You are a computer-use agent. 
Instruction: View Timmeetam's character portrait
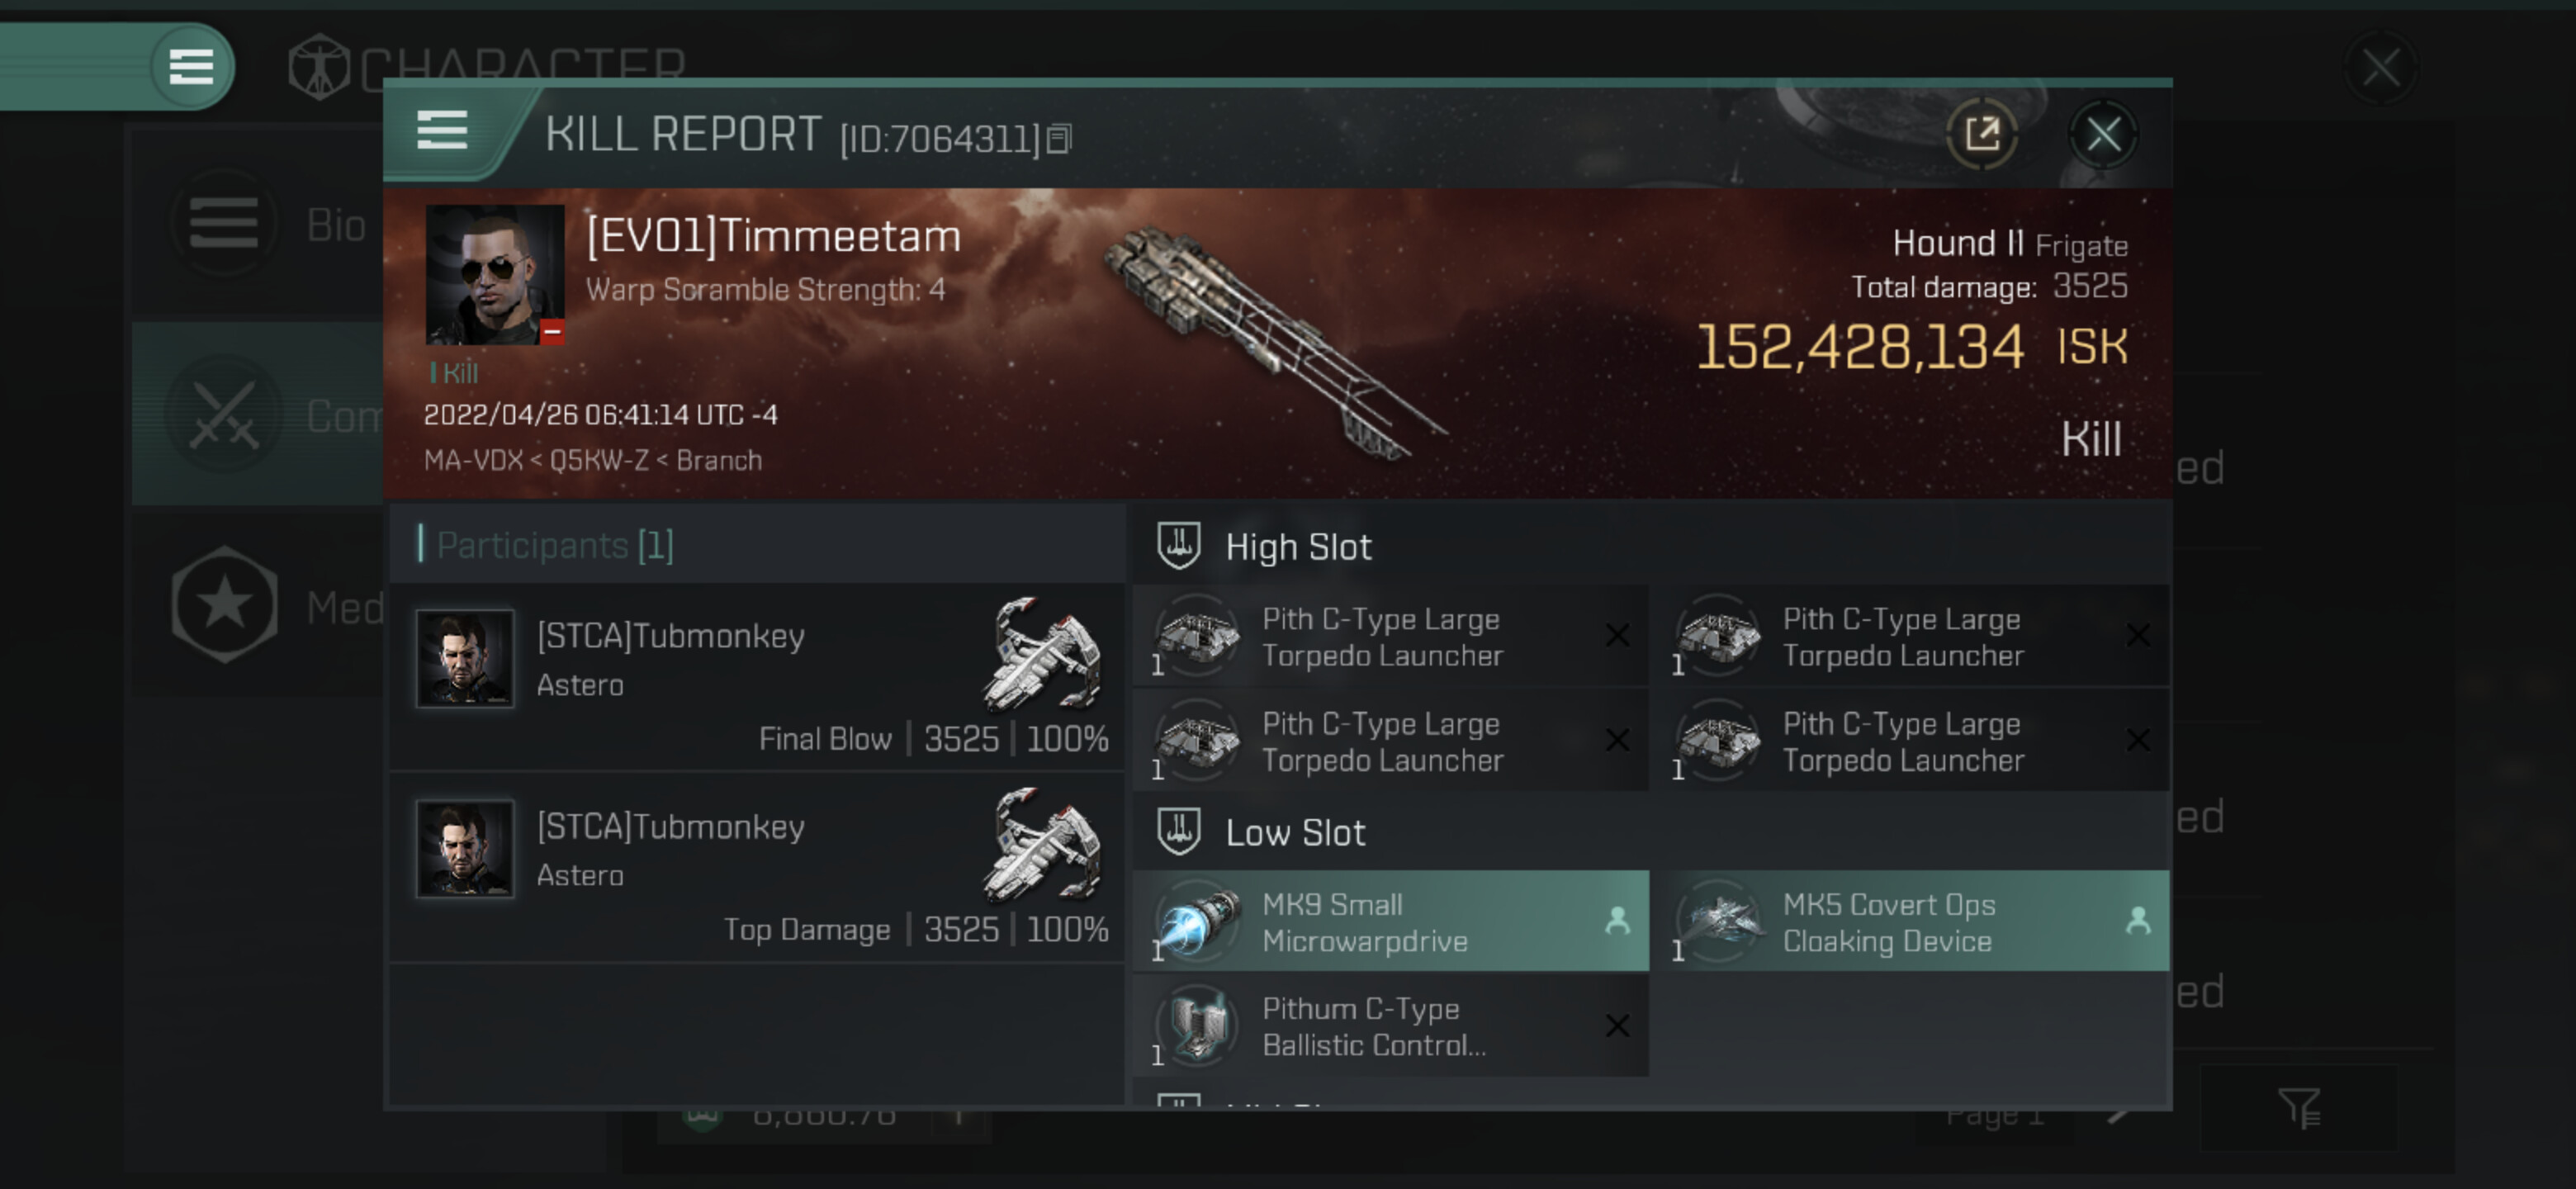click(x=495, y=275)
